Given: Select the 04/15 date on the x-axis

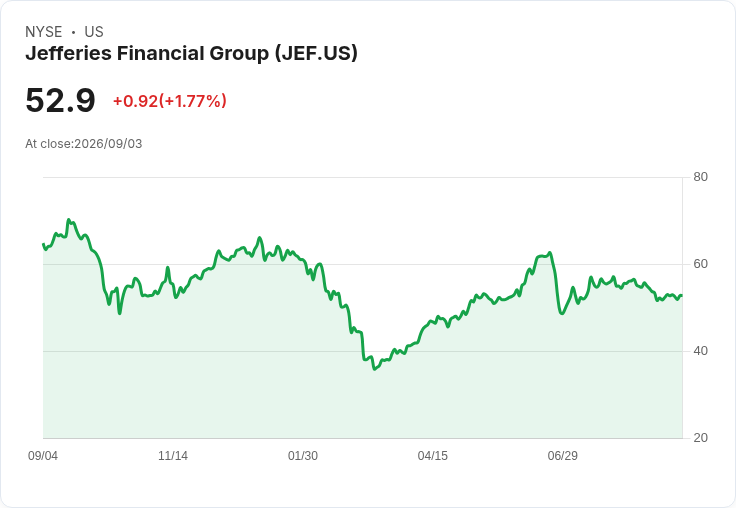Looking at the screenshot, I should (433, 456).
